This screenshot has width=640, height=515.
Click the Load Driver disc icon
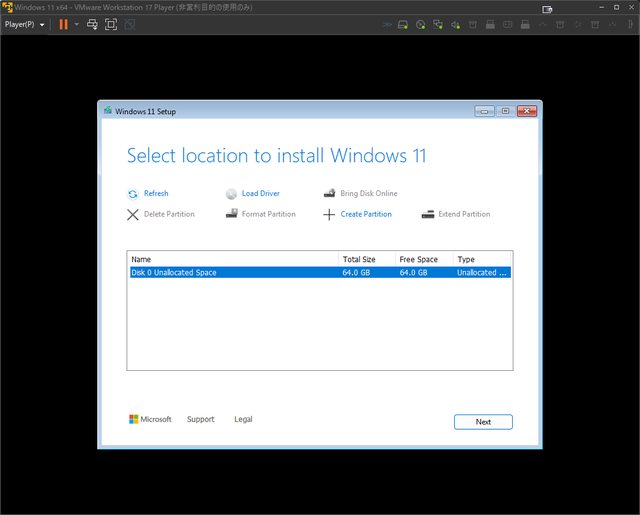pyautogui.click(x=231, y=194)
